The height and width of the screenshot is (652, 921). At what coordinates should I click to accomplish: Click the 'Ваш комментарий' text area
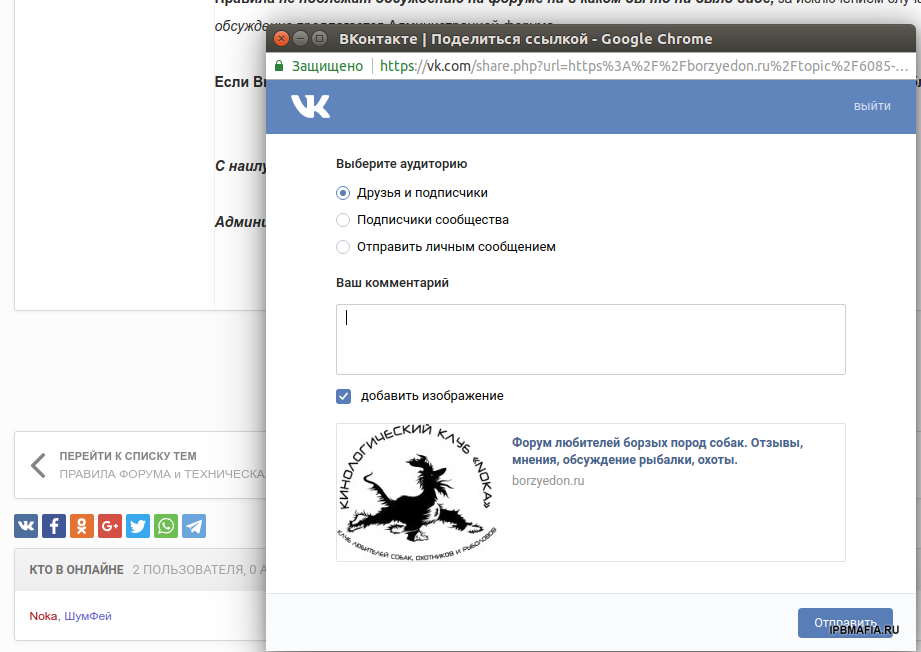pos(591,340)
